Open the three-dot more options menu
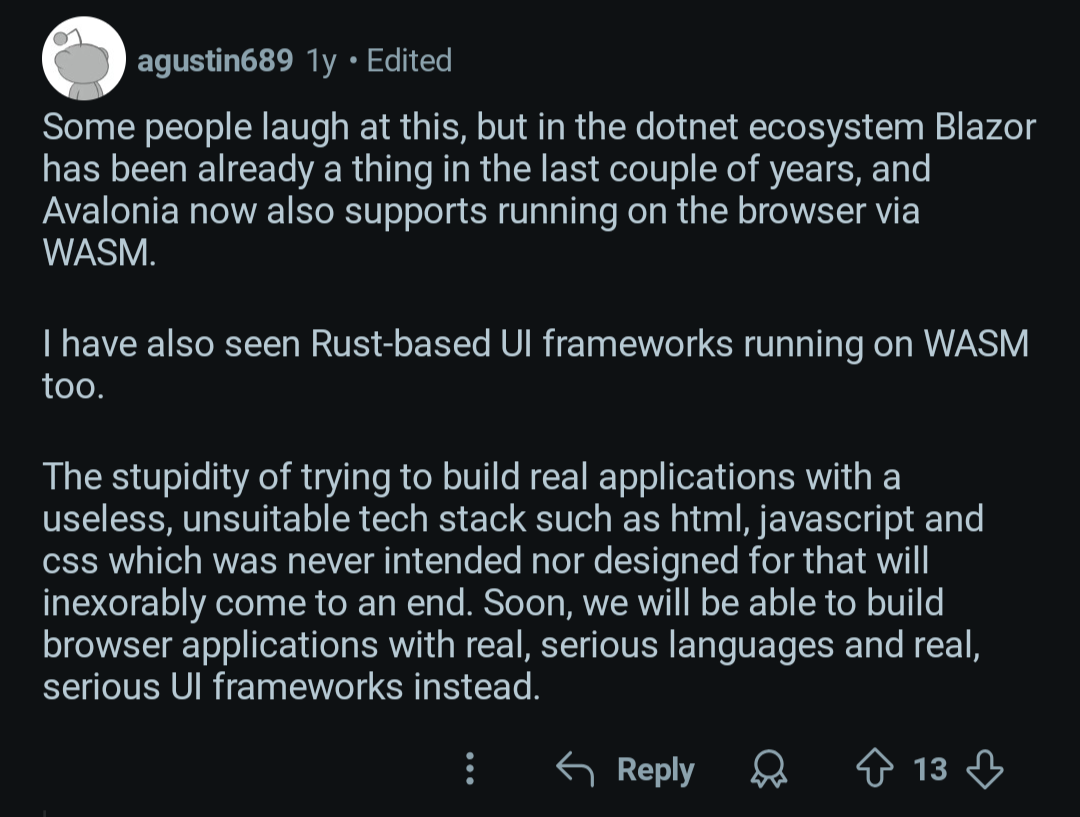Image resolution: width=1080 pixels, height=817 pixels. point(470,768)
